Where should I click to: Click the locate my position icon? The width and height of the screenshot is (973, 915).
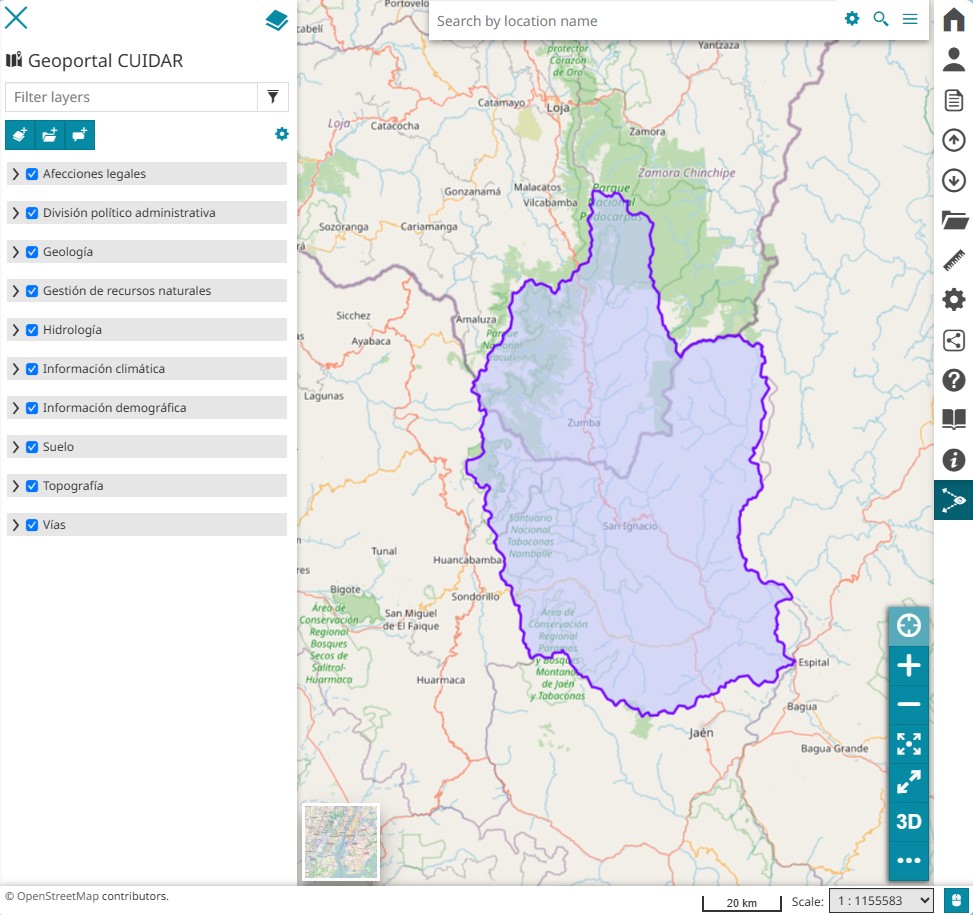(x=908, y=627)
